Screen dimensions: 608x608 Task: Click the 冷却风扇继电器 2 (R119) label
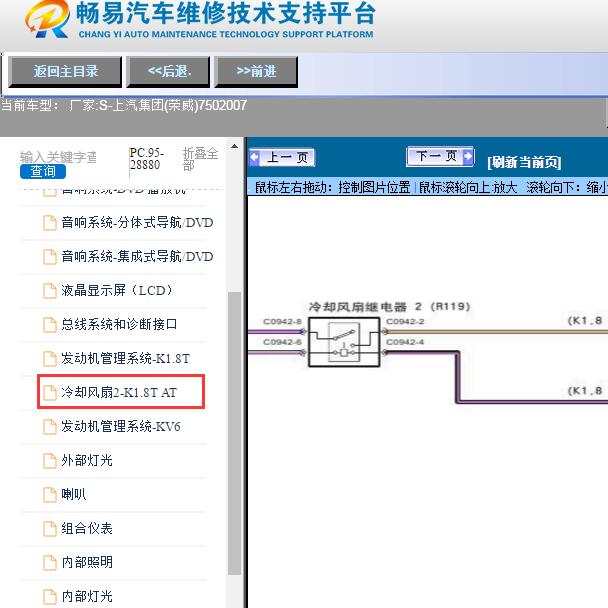(389, 307)
